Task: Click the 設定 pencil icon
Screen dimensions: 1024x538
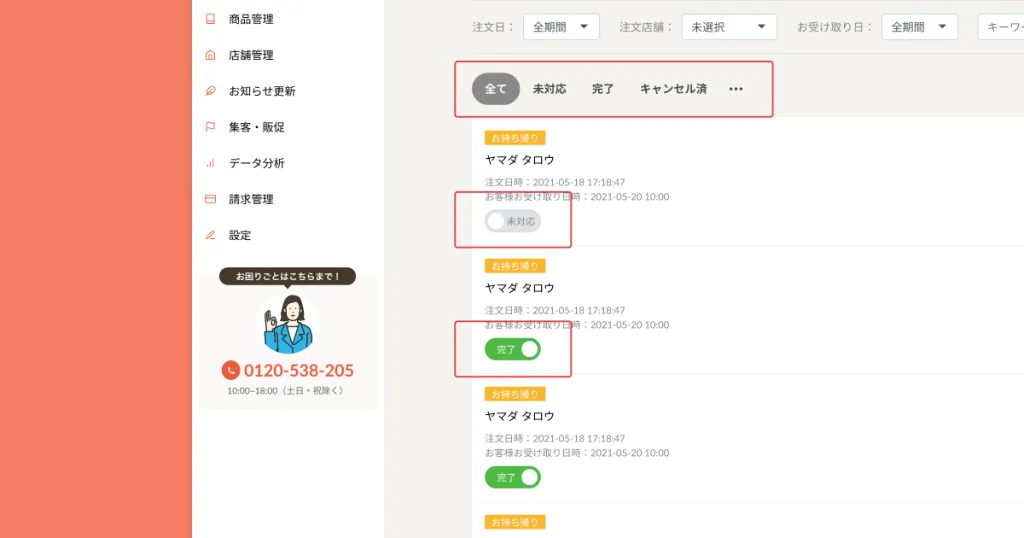Action: point(210,235)
